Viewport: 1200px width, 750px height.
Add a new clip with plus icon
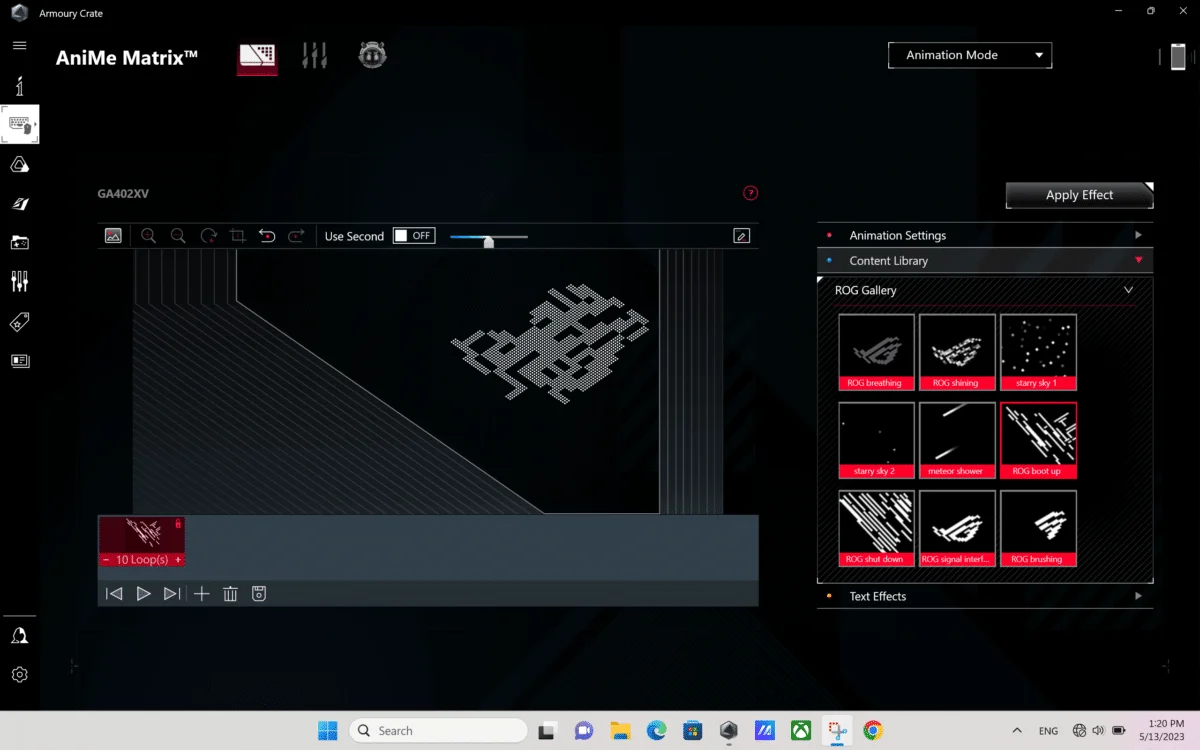(201, 594)
